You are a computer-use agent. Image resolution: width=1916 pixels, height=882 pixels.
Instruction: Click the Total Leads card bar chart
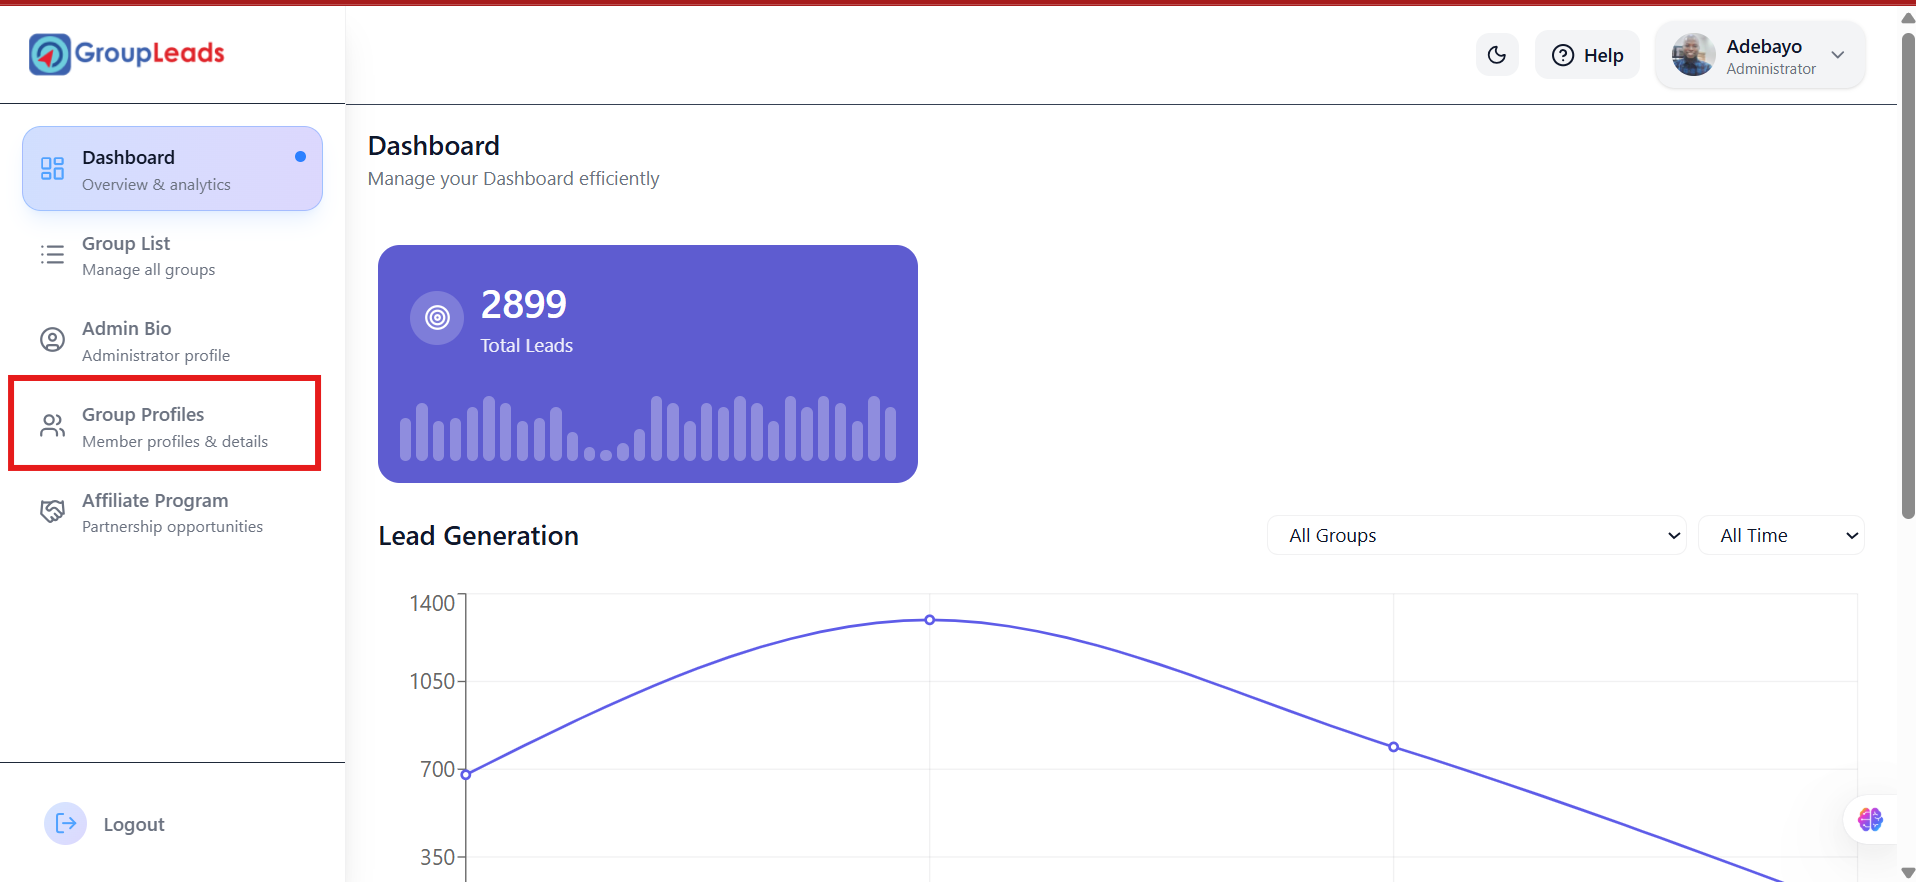point(648,428)
